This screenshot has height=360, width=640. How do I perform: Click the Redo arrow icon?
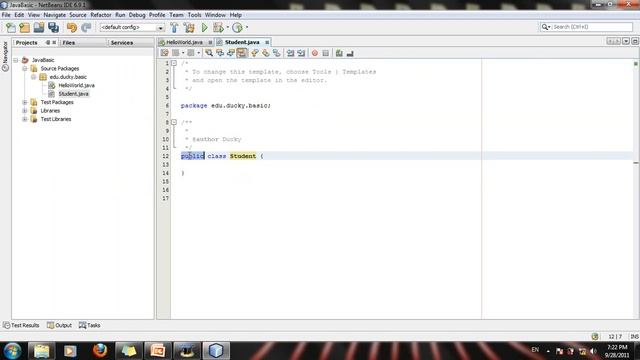86,27
